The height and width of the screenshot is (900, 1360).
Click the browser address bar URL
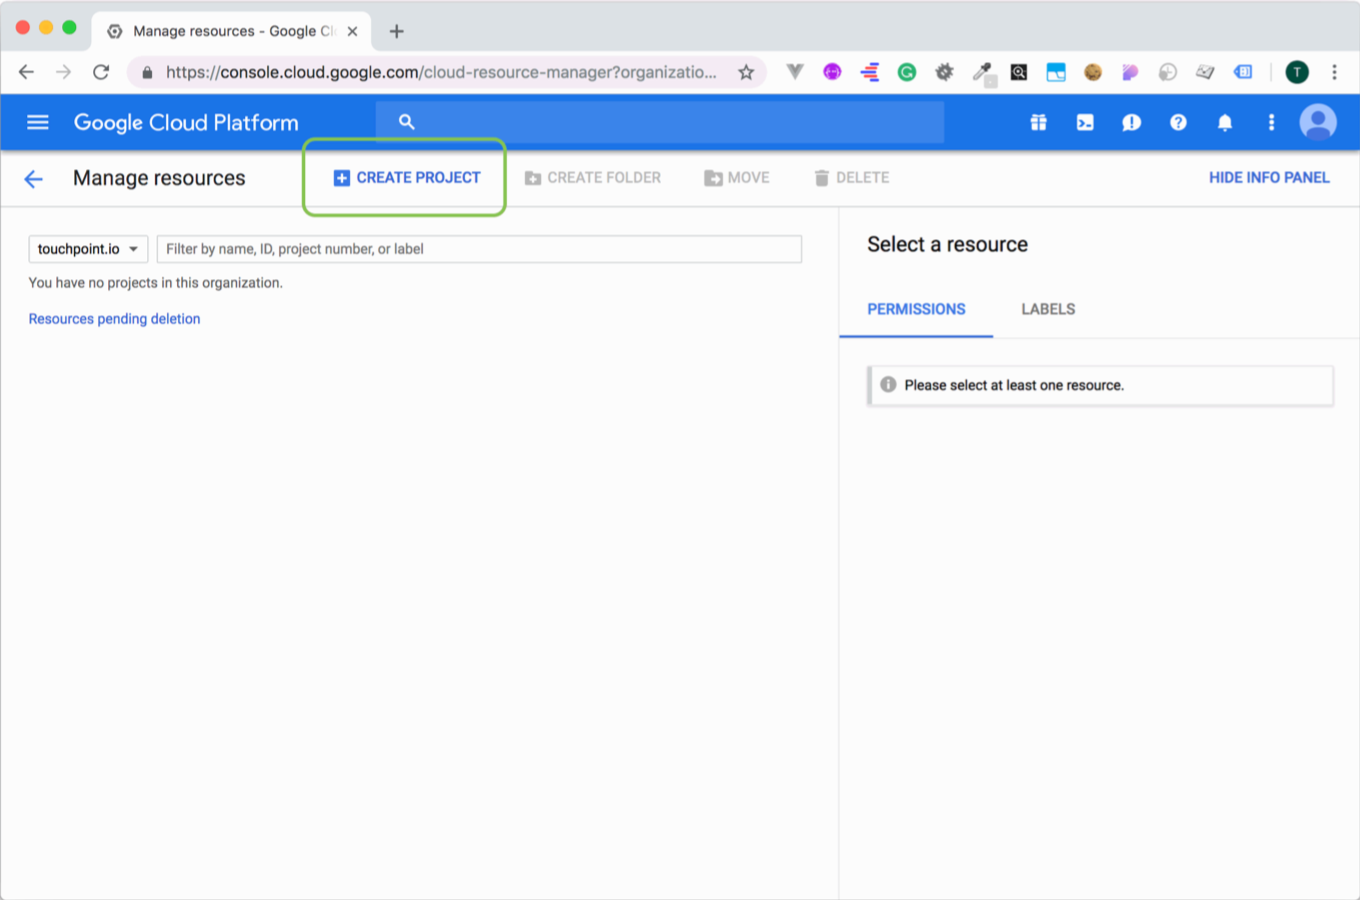click(441, 72)
